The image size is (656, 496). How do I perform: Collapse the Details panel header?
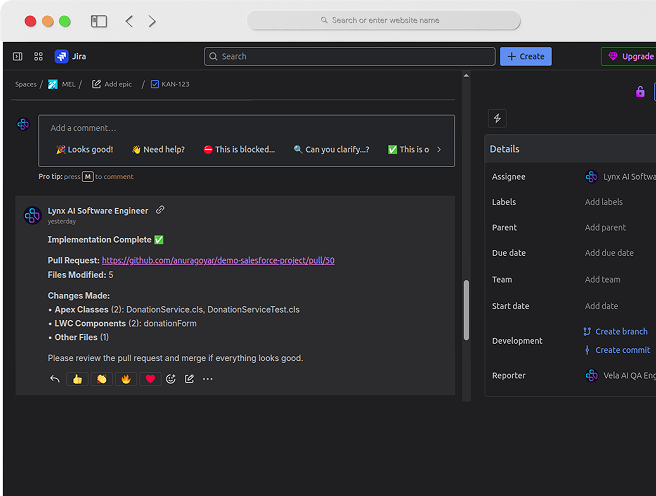[x=570, y=149]
